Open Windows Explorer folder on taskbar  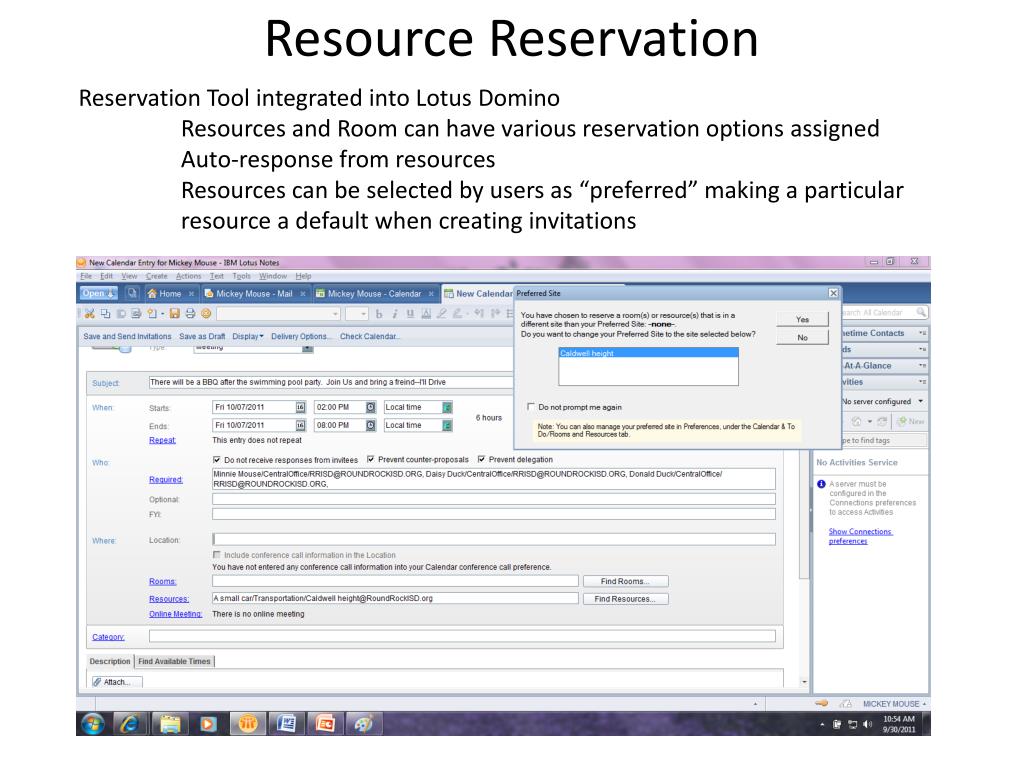pos(170,724)
